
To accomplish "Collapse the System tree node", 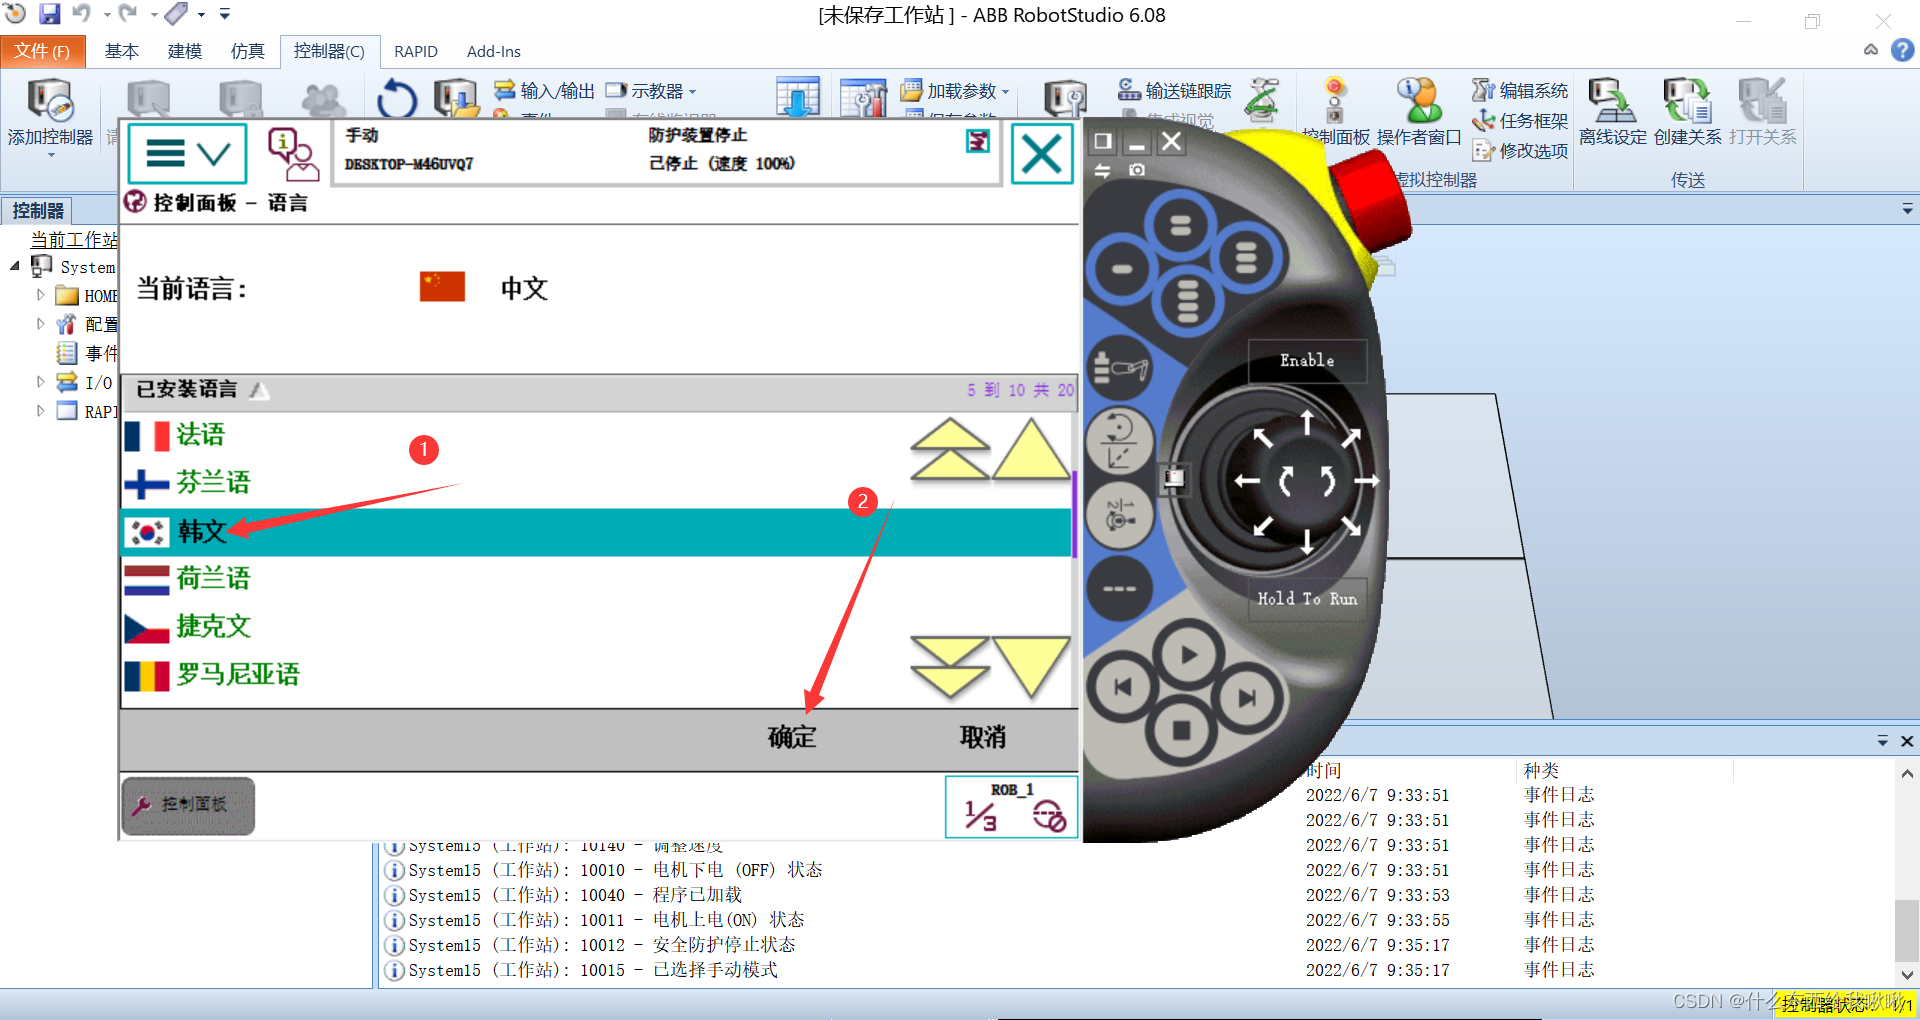I will (x=14, y=266).
